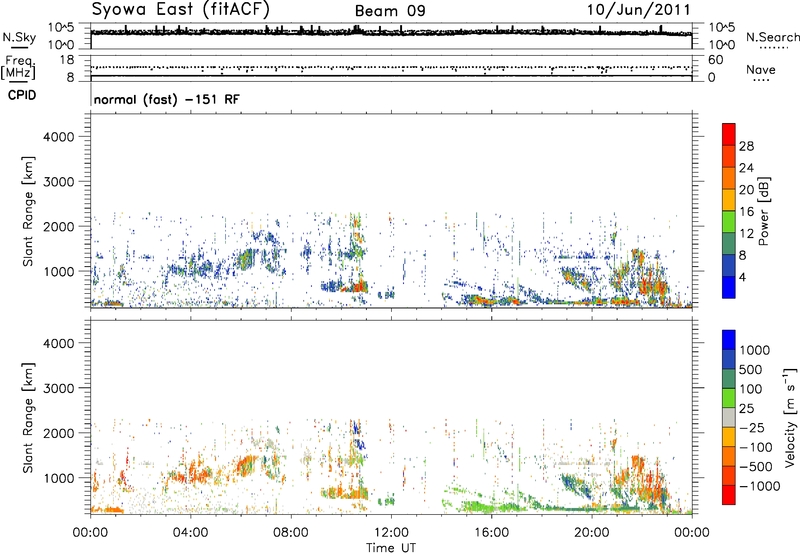Pick the top red segment of Power colorbar
This screenshot has width=800, height=554.
[x=729, y=134]
